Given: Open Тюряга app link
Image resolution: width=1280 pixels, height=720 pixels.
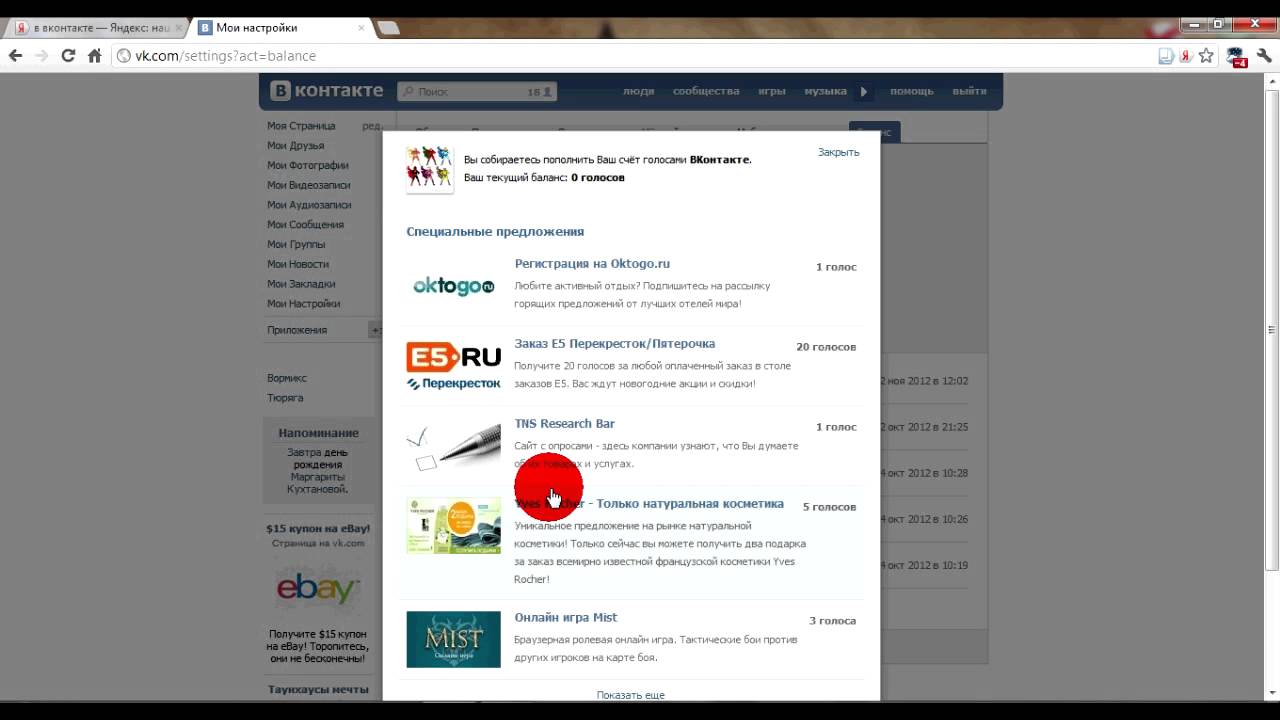Looking at the screenshot, I should [x=284, y=398].
